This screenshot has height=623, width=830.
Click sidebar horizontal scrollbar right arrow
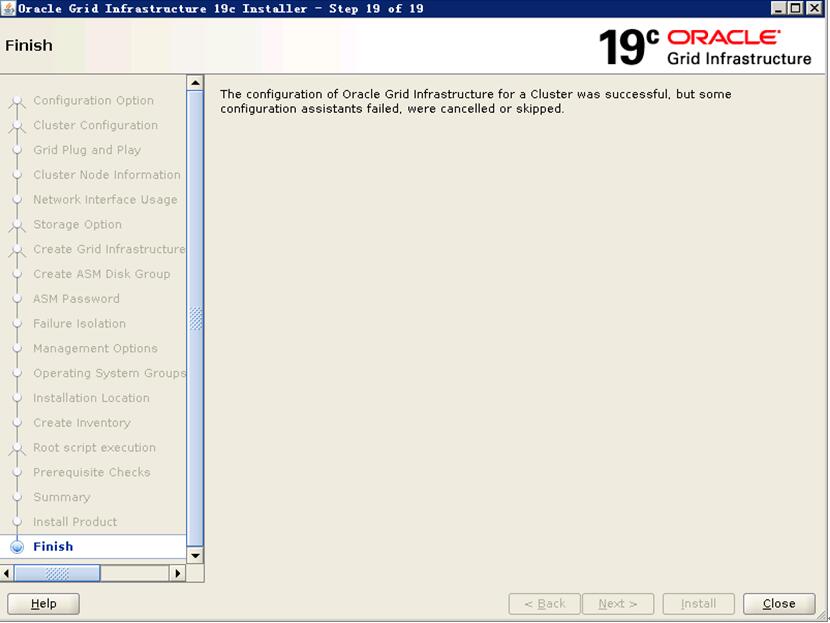coord(178,573)
